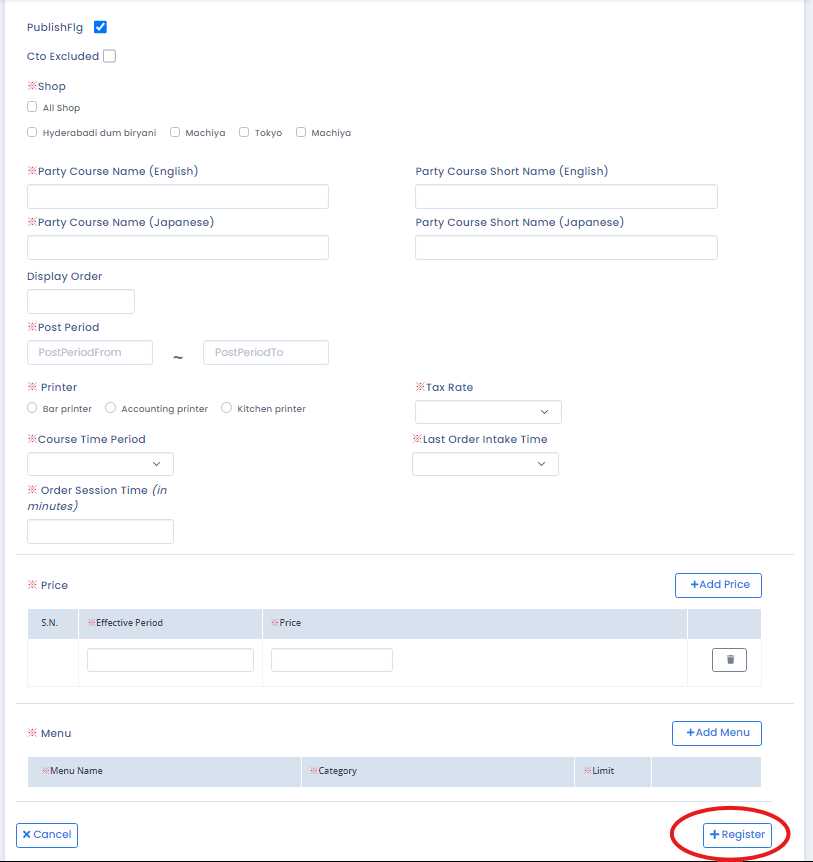The width and height of the screenshot is (813, 862).
Task: Focus the Party Course Name (English) field
Action: [178, 197]
